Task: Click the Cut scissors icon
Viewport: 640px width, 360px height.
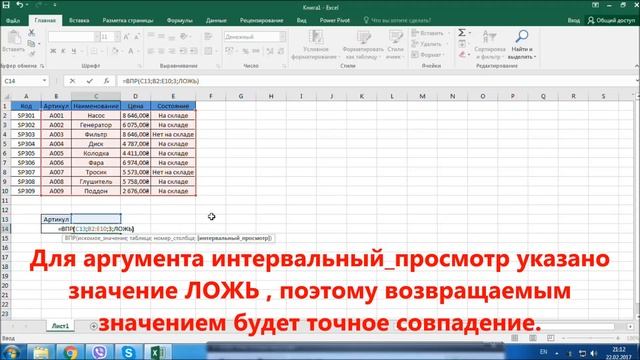Action: (x=31, y=33)
